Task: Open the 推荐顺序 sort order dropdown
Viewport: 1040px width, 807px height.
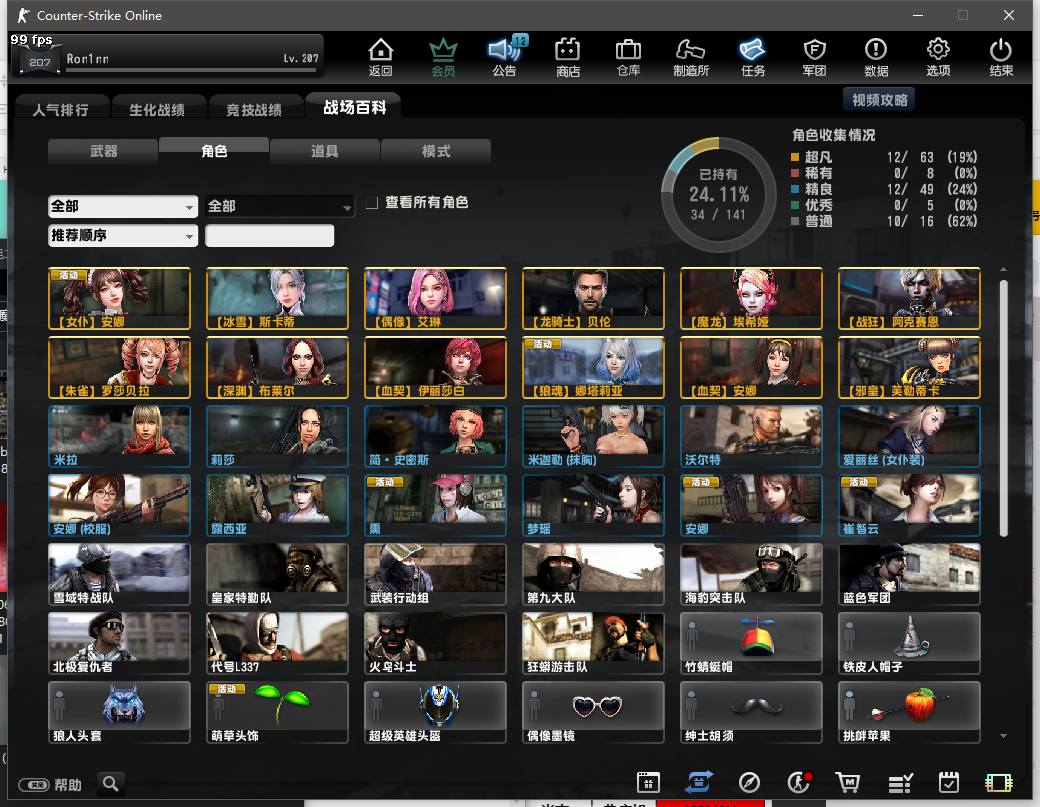Action: (x=123, y=236)
